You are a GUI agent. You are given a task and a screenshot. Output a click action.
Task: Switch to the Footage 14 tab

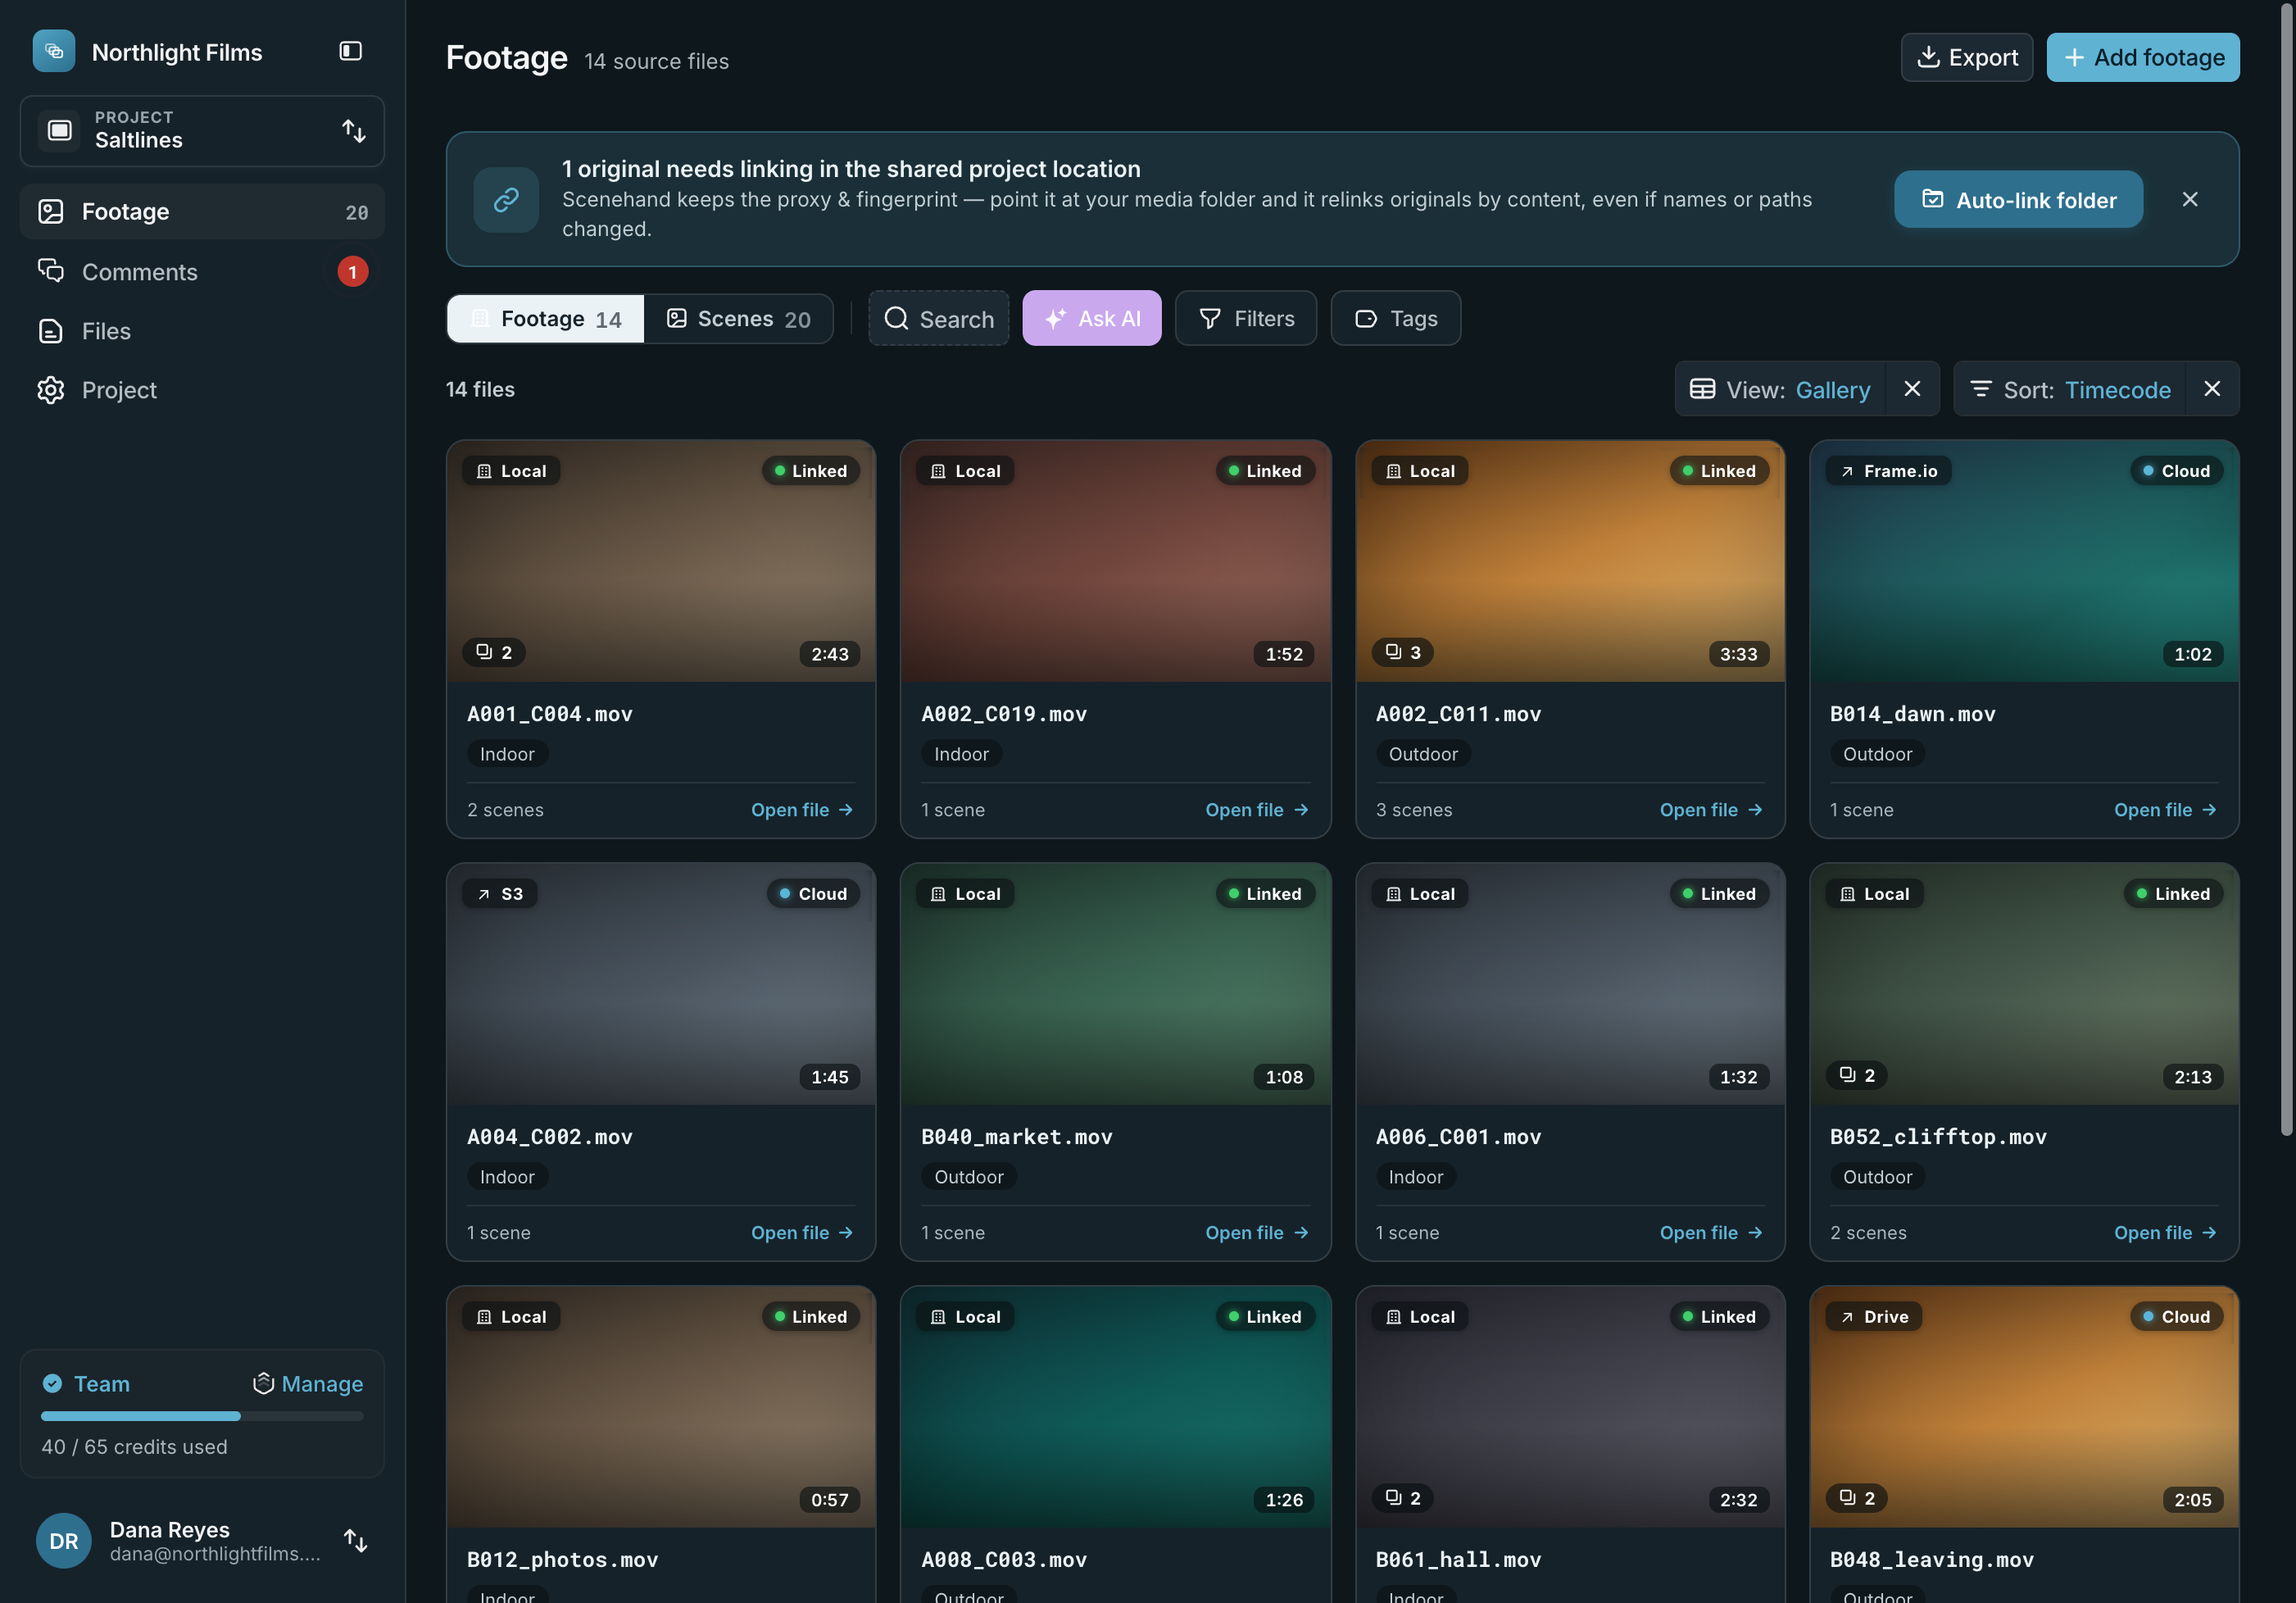click(546, 318)
